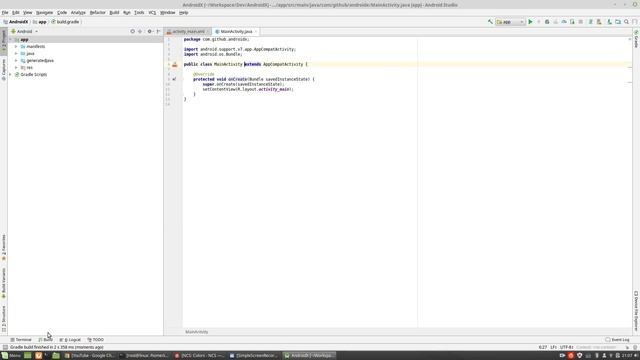Toggle the Structure side tool window

(4, 319)
